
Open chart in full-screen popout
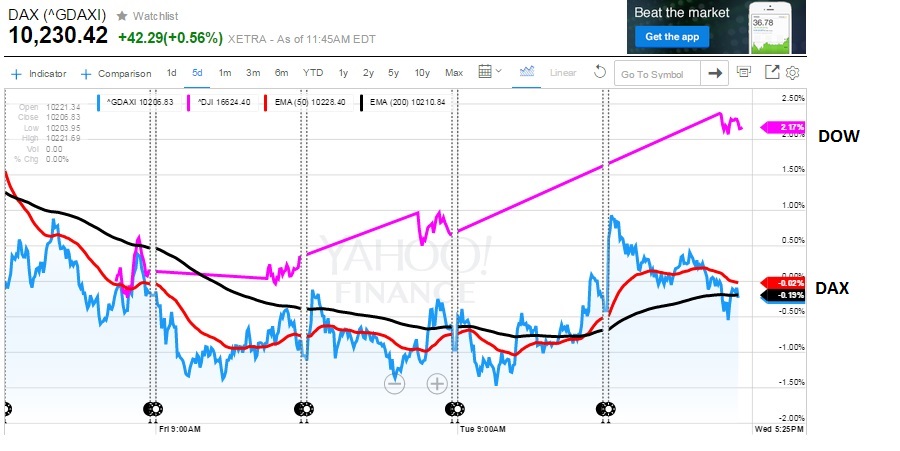(772, 72)
